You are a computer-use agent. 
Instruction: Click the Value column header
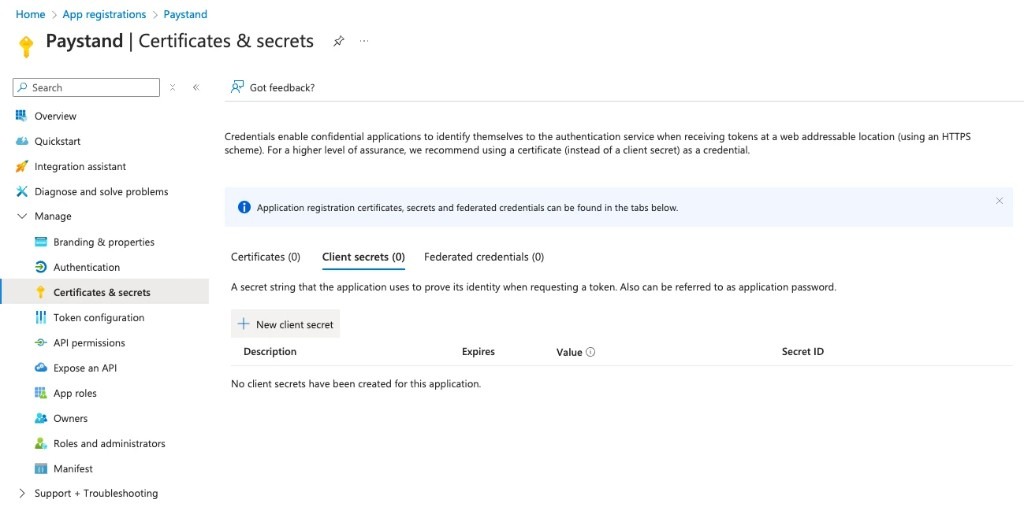pyautogui.click(x=569, y=352)
